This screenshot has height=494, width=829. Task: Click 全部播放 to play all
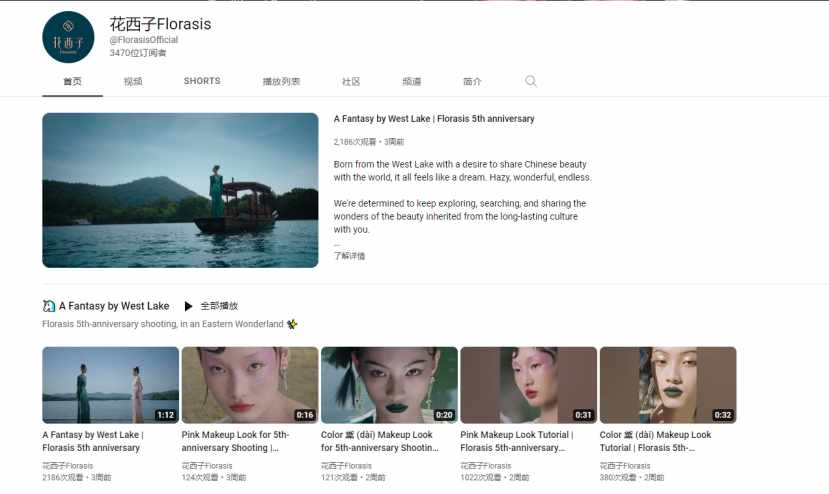tap(219, 306)
